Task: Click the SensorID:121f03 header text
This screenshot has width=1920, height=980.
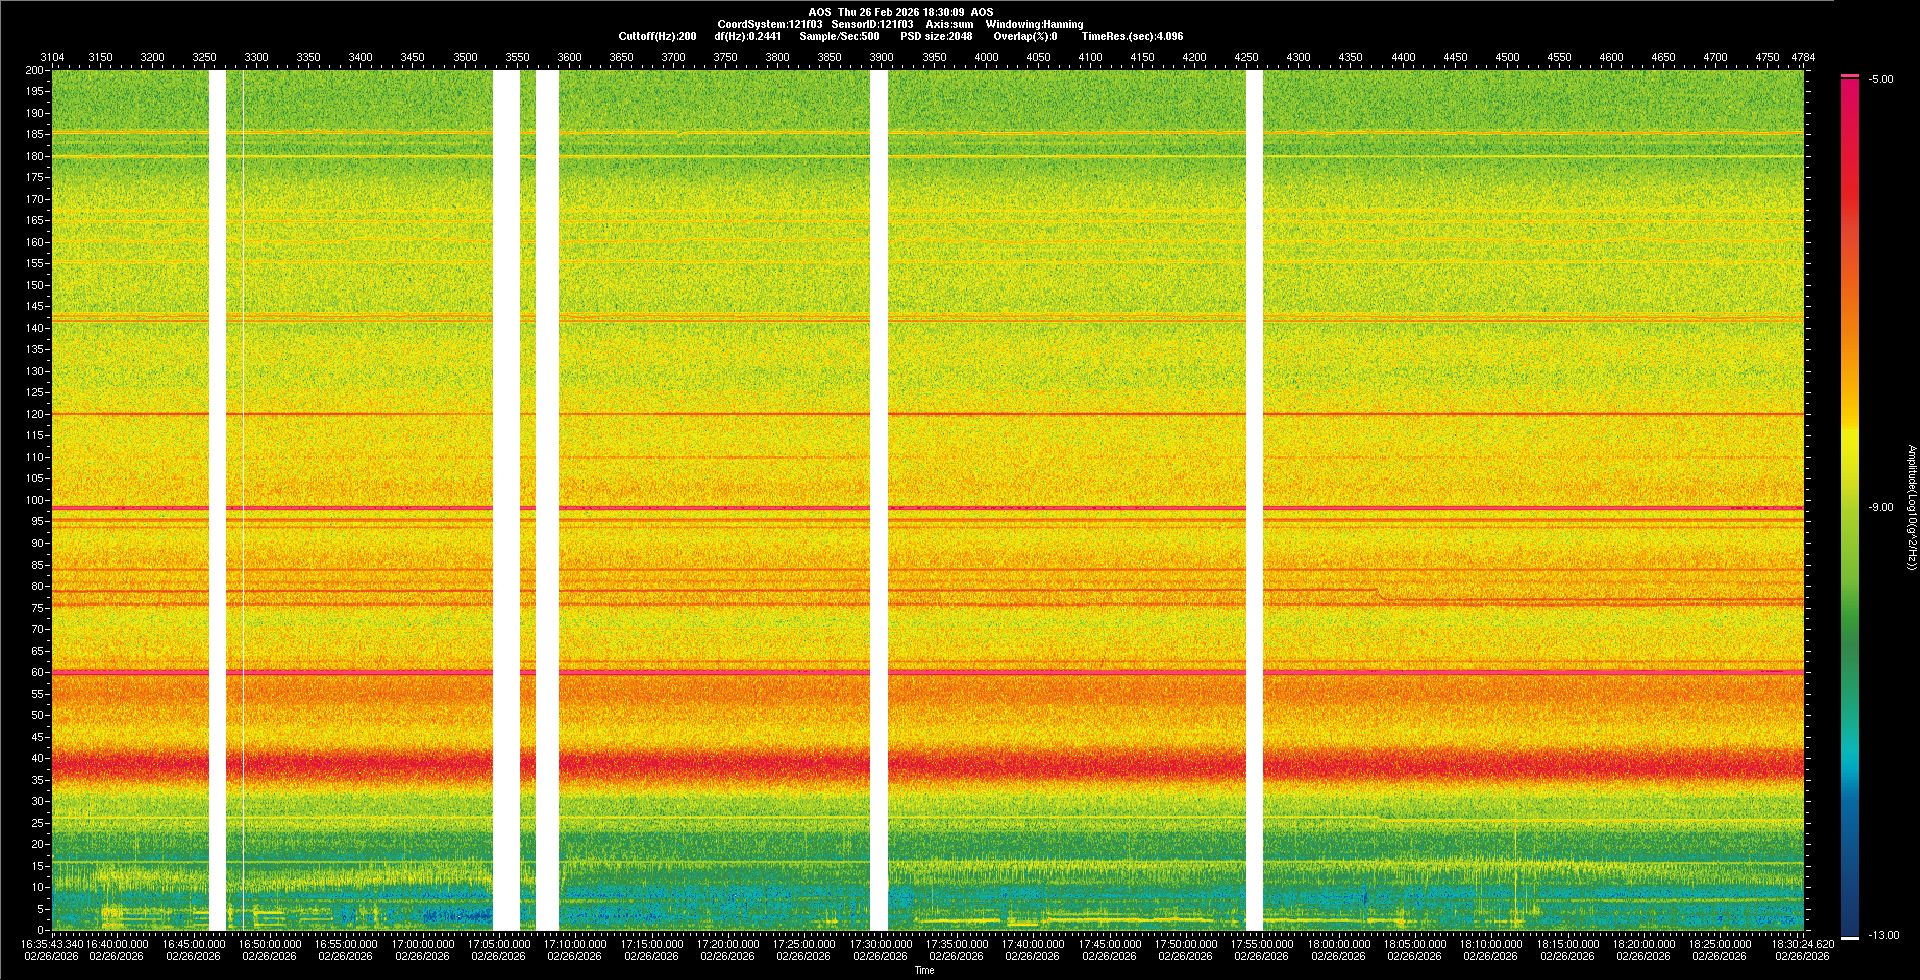Action: pyautogui.click(x=872, y=24)
